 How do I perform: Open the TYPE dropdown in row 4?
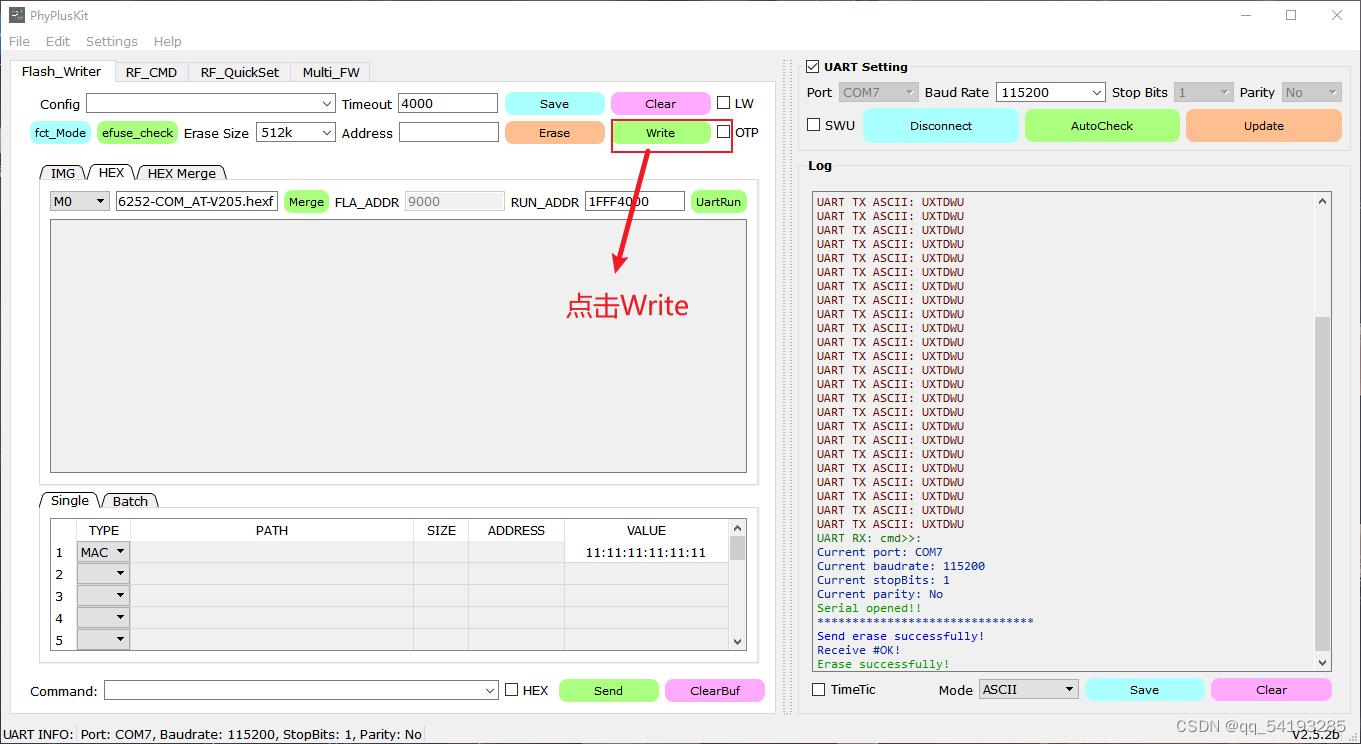tap(104, 618)
